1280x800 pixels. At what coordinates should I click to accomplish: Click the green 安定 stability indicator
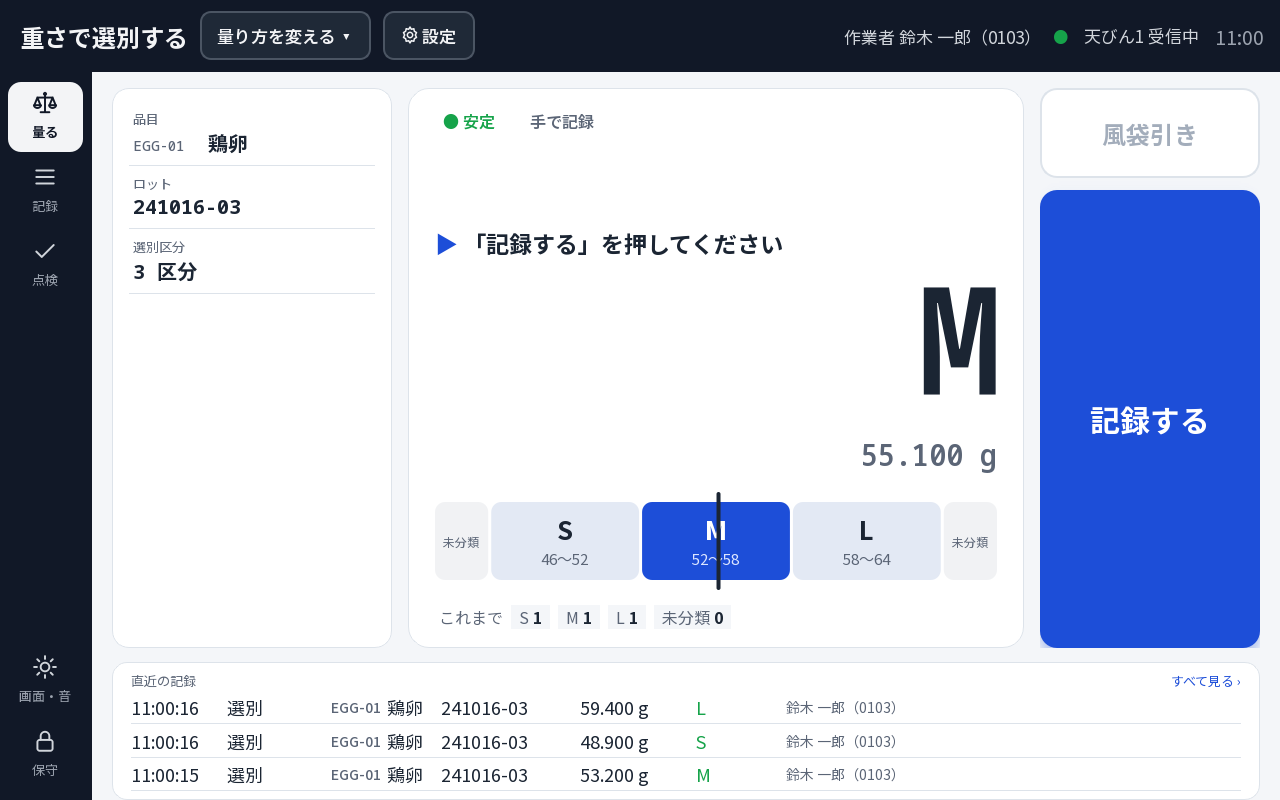(469, 122)
